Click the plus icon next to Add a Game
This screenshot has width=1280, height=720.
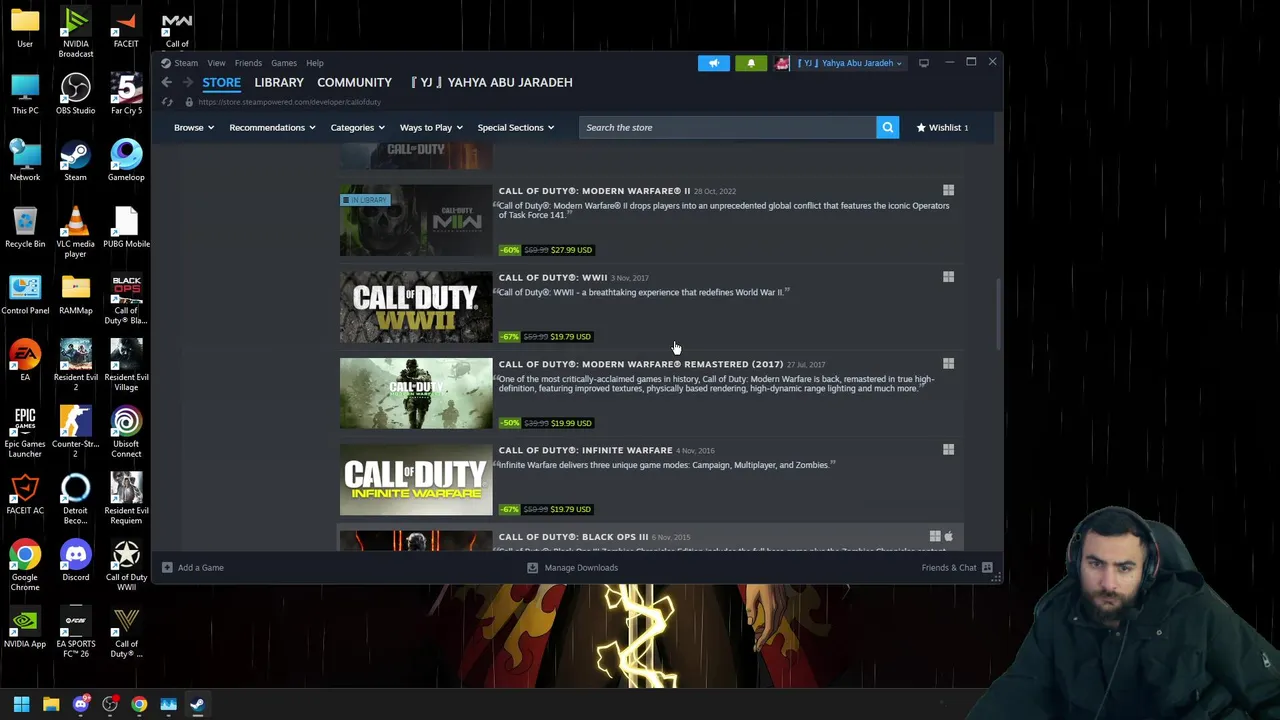[x=167, y=567]
